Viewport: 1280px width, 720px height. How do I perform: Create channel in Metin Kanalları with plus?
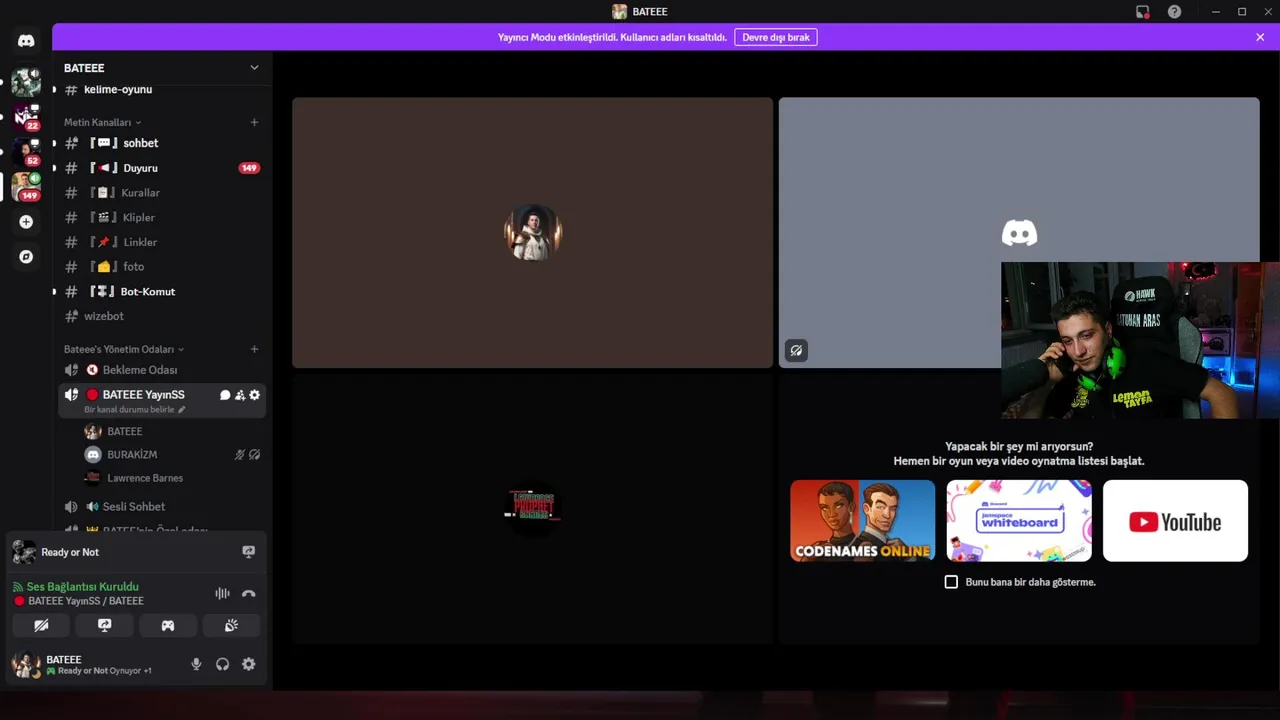(254, 122)
